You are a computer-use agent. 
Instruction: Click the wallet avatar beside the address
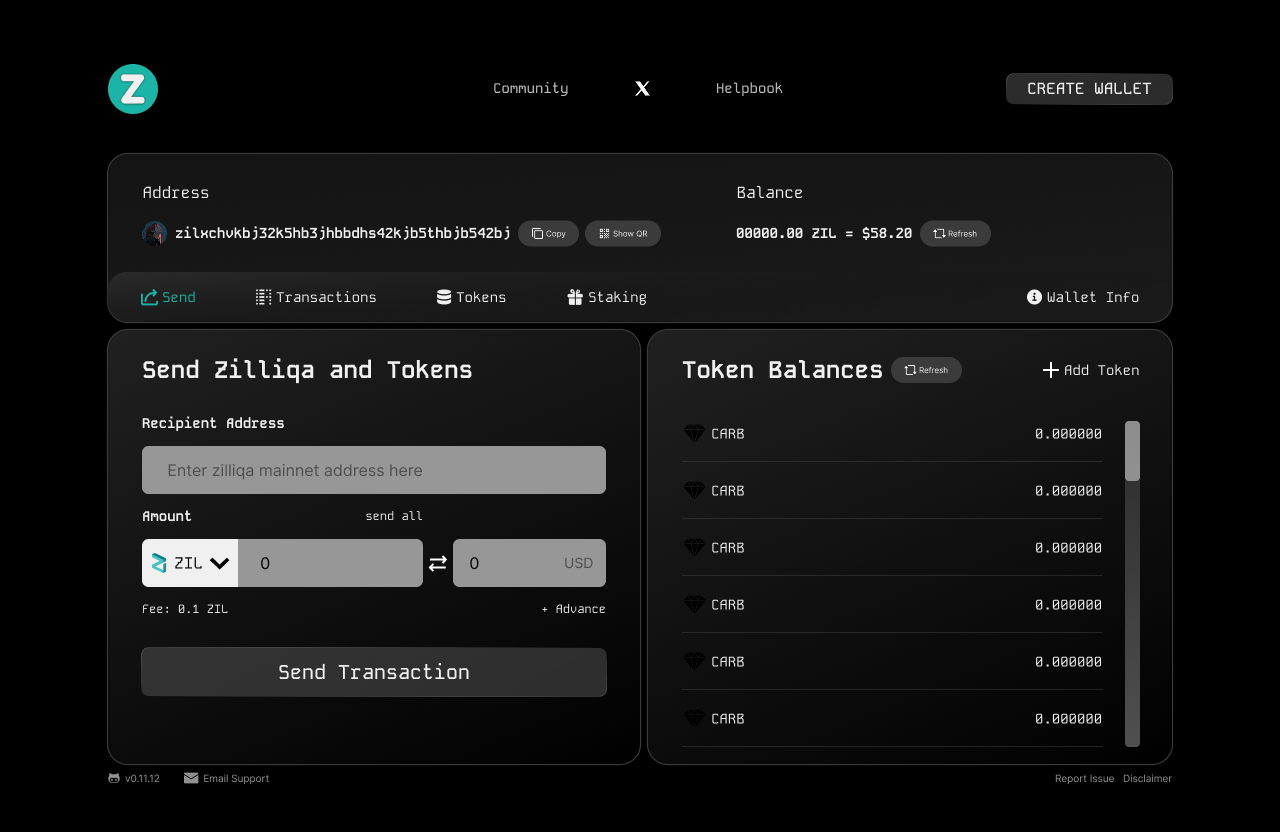pyautogui.click(x=154, y=234)
